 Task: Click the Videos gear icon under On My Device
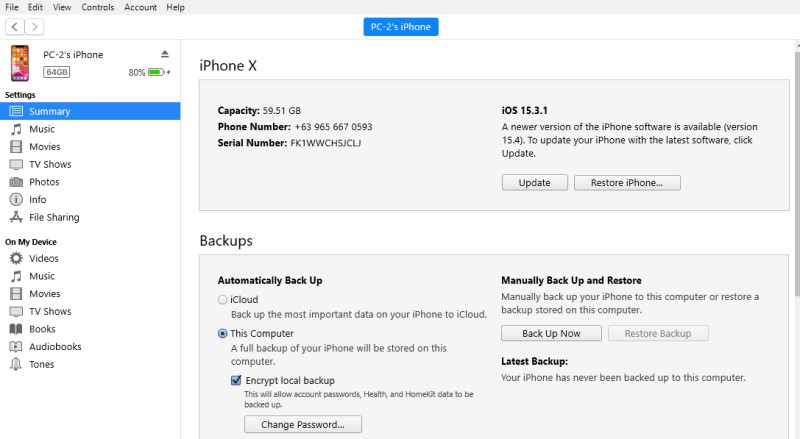pos(17,258)
